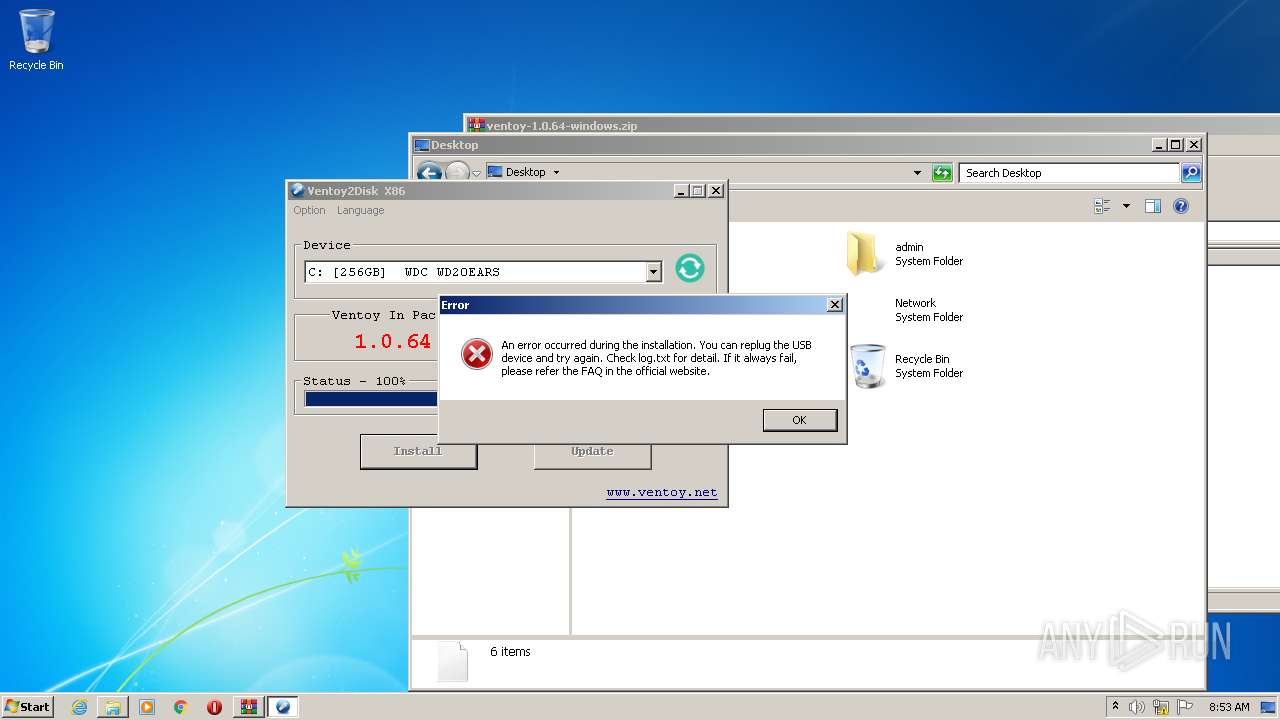
Task: Launch Internet Explorer from the taskbar
Action: [x=79, y=707]
